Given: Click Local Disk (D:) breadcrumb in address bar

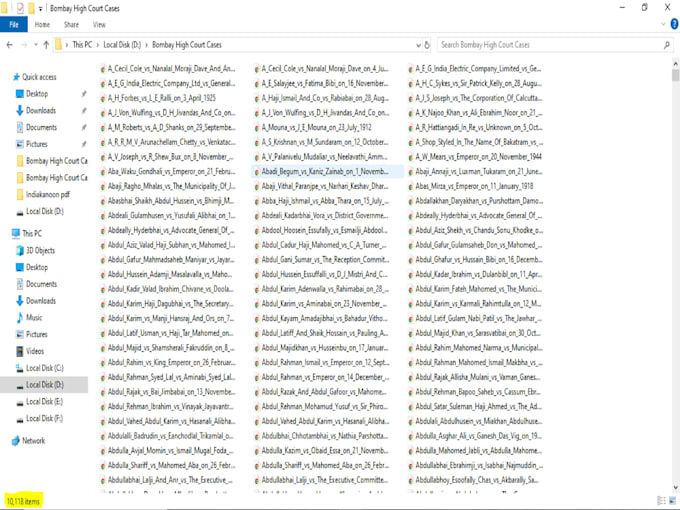Looking at the screenshot, I should point(122,45).
